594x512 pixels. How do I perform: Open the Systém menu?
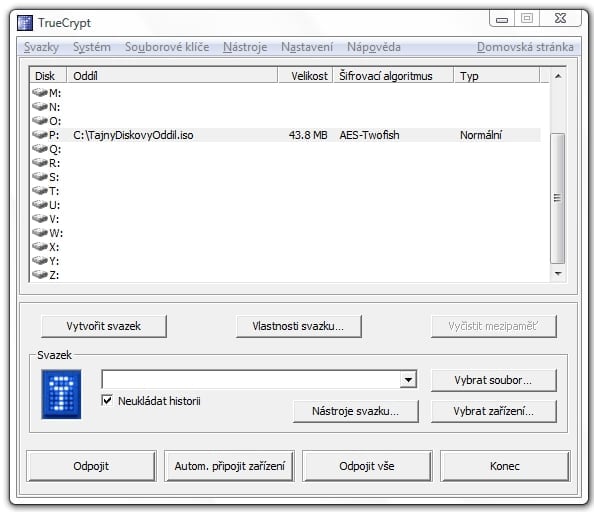click(92, 47)
